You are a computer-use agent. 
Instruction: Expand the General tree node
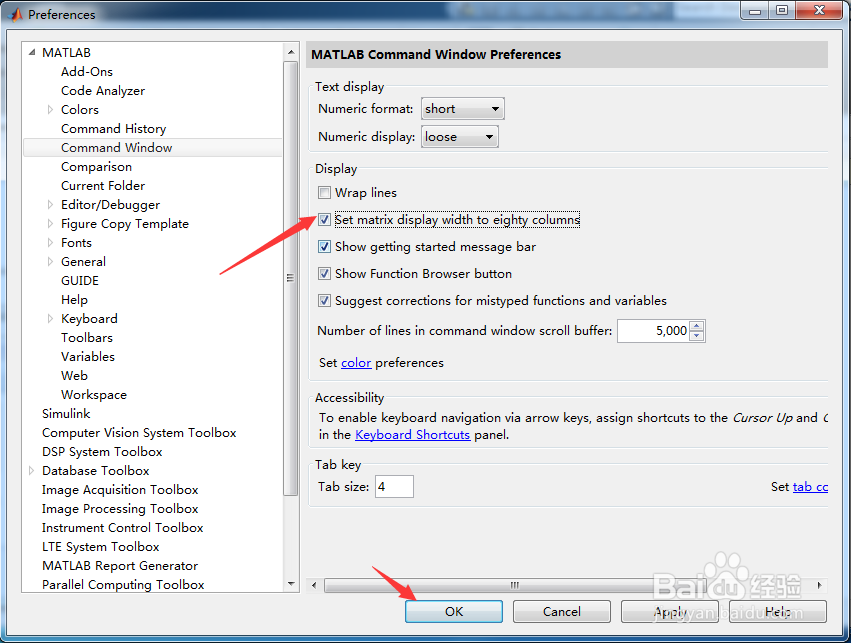click(50, 262)
